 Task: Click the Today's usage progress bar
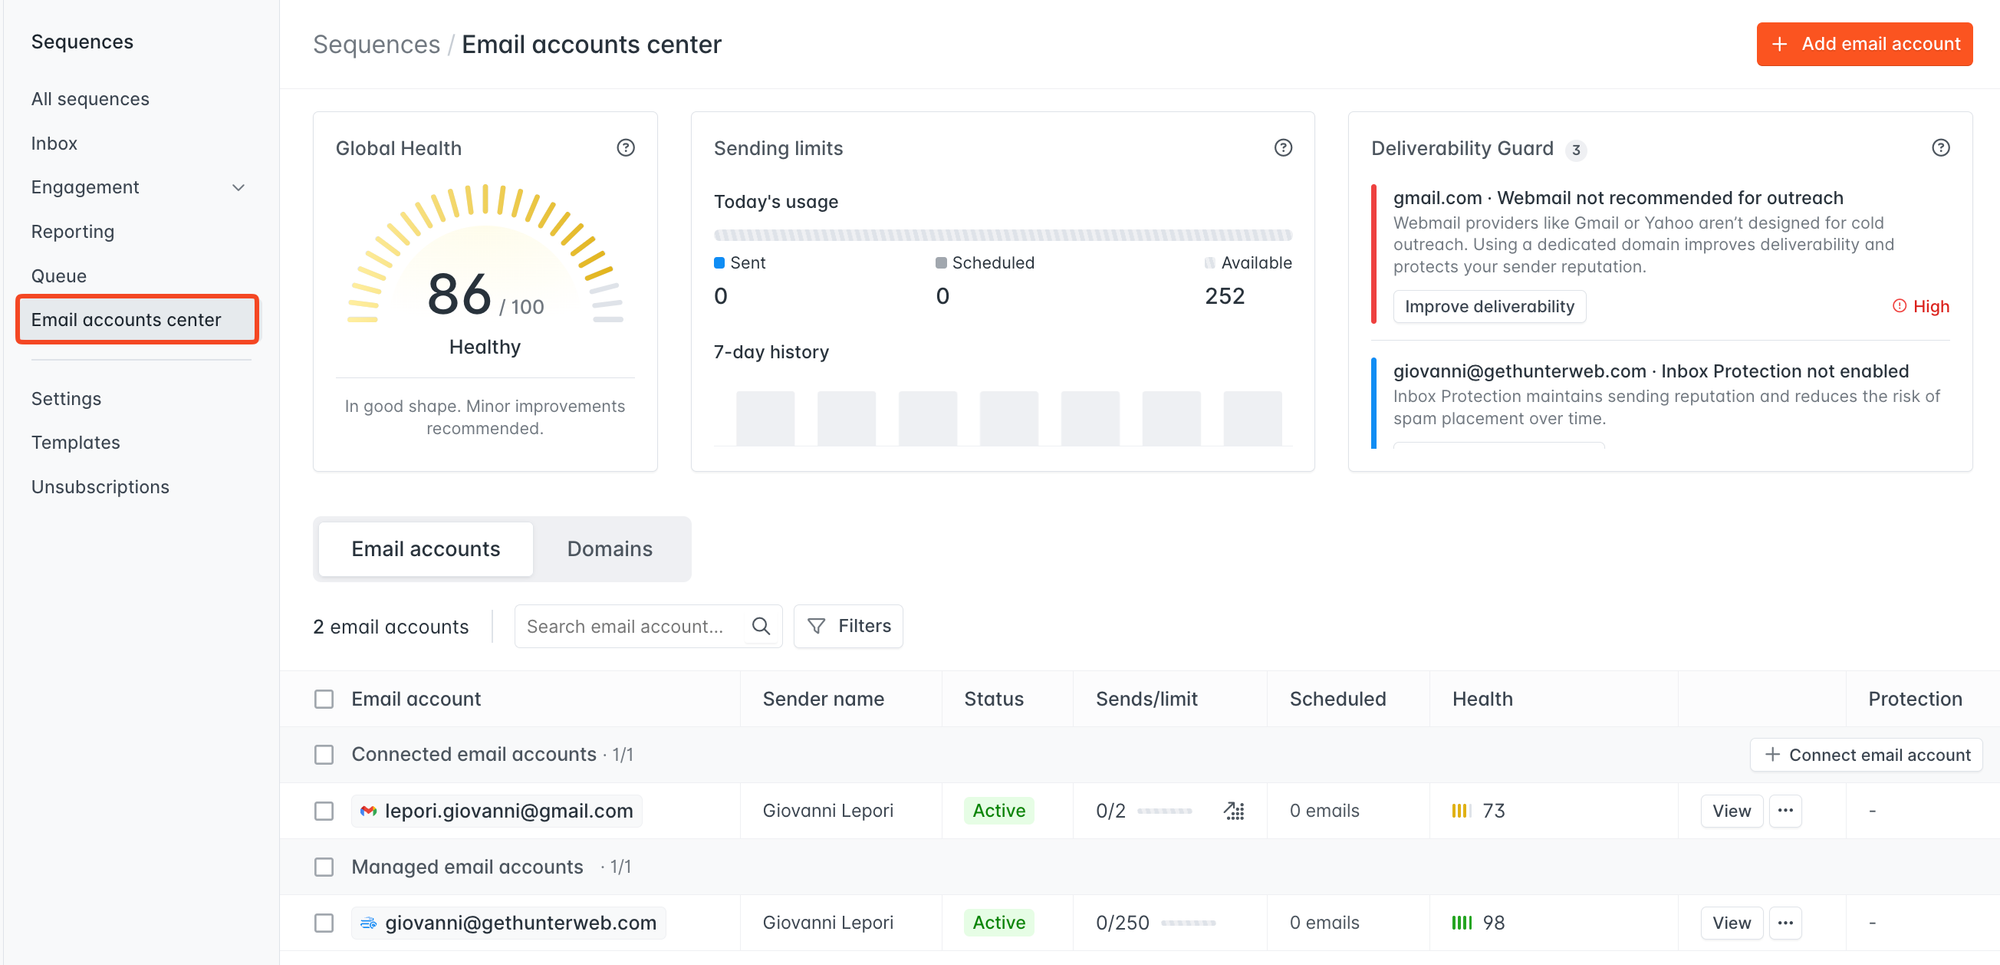[x=1002, y=235]
